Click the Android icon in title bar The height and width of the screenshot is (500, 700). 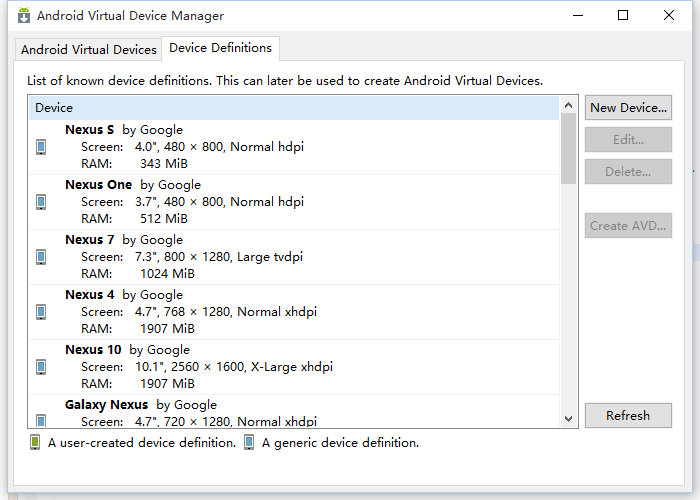[x=22, y=16]
